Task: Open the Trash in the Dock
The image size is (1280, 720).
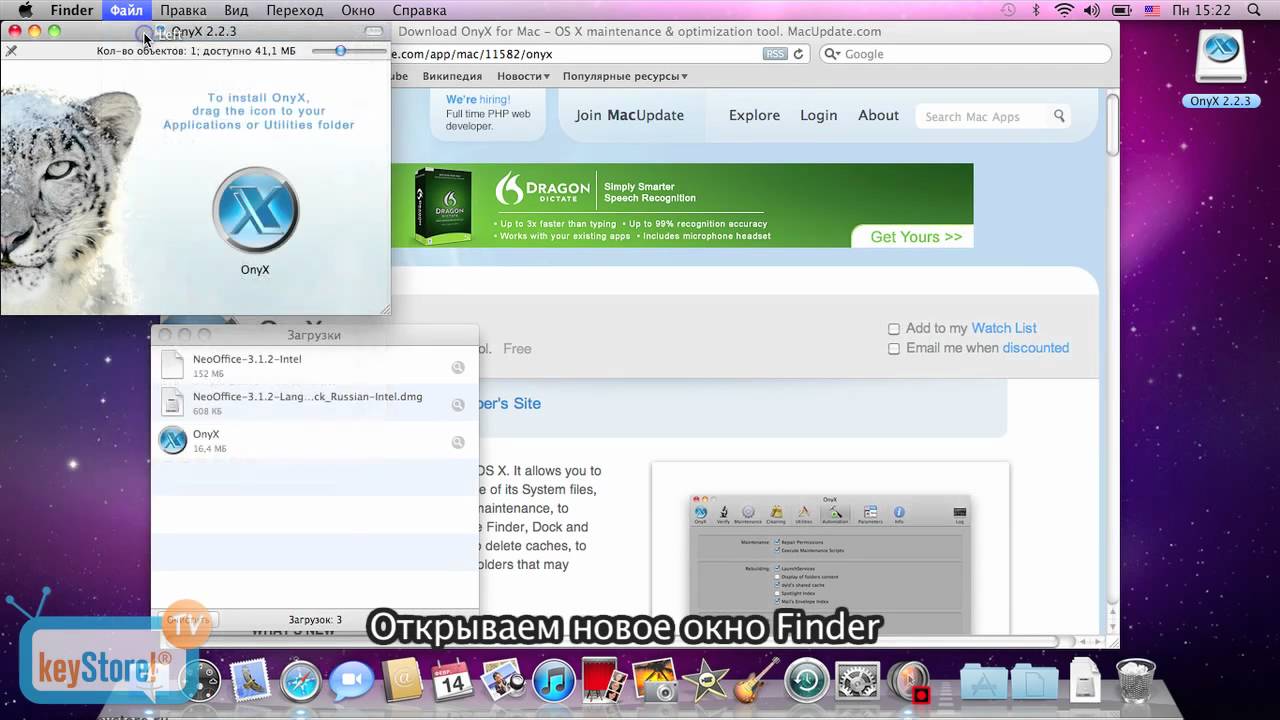Action: 1135,682
